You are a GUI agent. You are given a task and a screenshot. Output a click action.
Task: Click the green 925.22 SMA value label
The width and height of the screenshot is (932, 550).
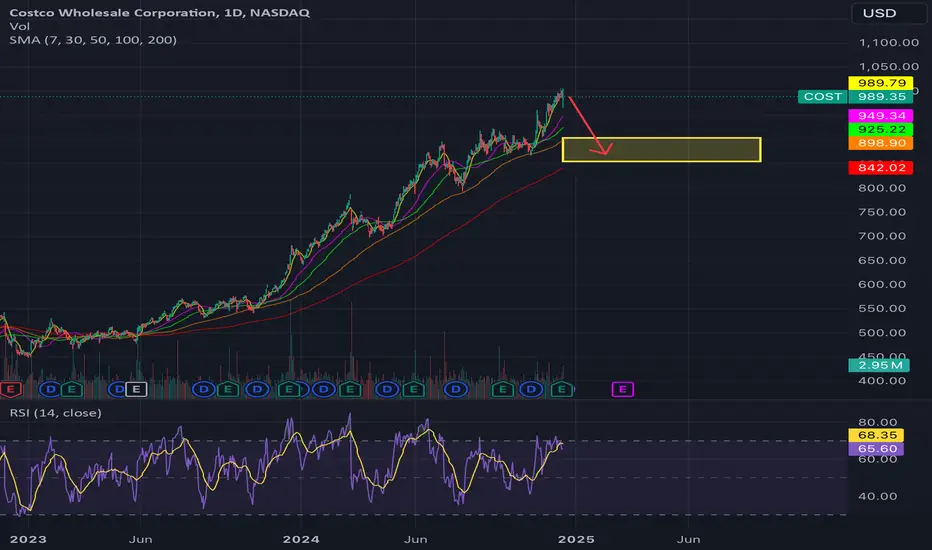[x=881, y=129]
